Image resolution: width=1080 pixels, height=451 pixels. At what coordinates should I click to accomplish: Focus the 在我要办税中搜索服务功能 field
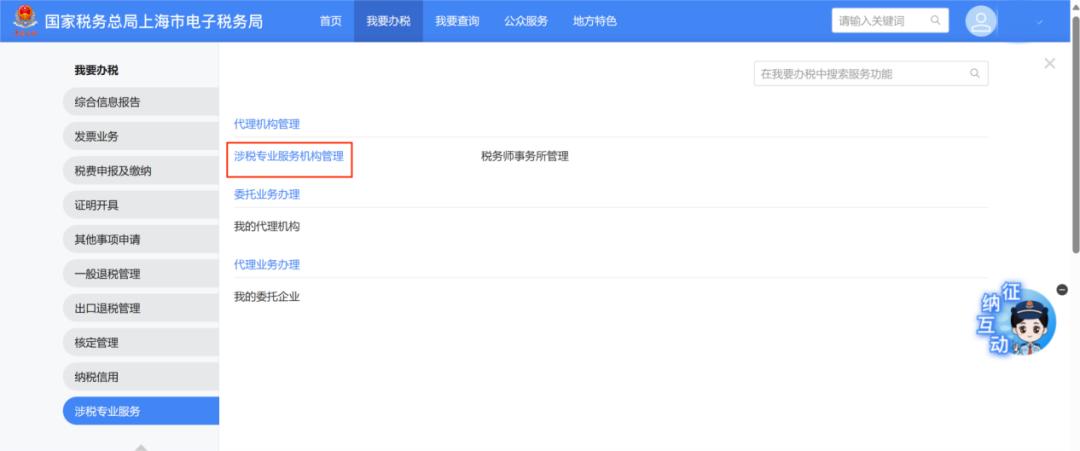point(871,74)
